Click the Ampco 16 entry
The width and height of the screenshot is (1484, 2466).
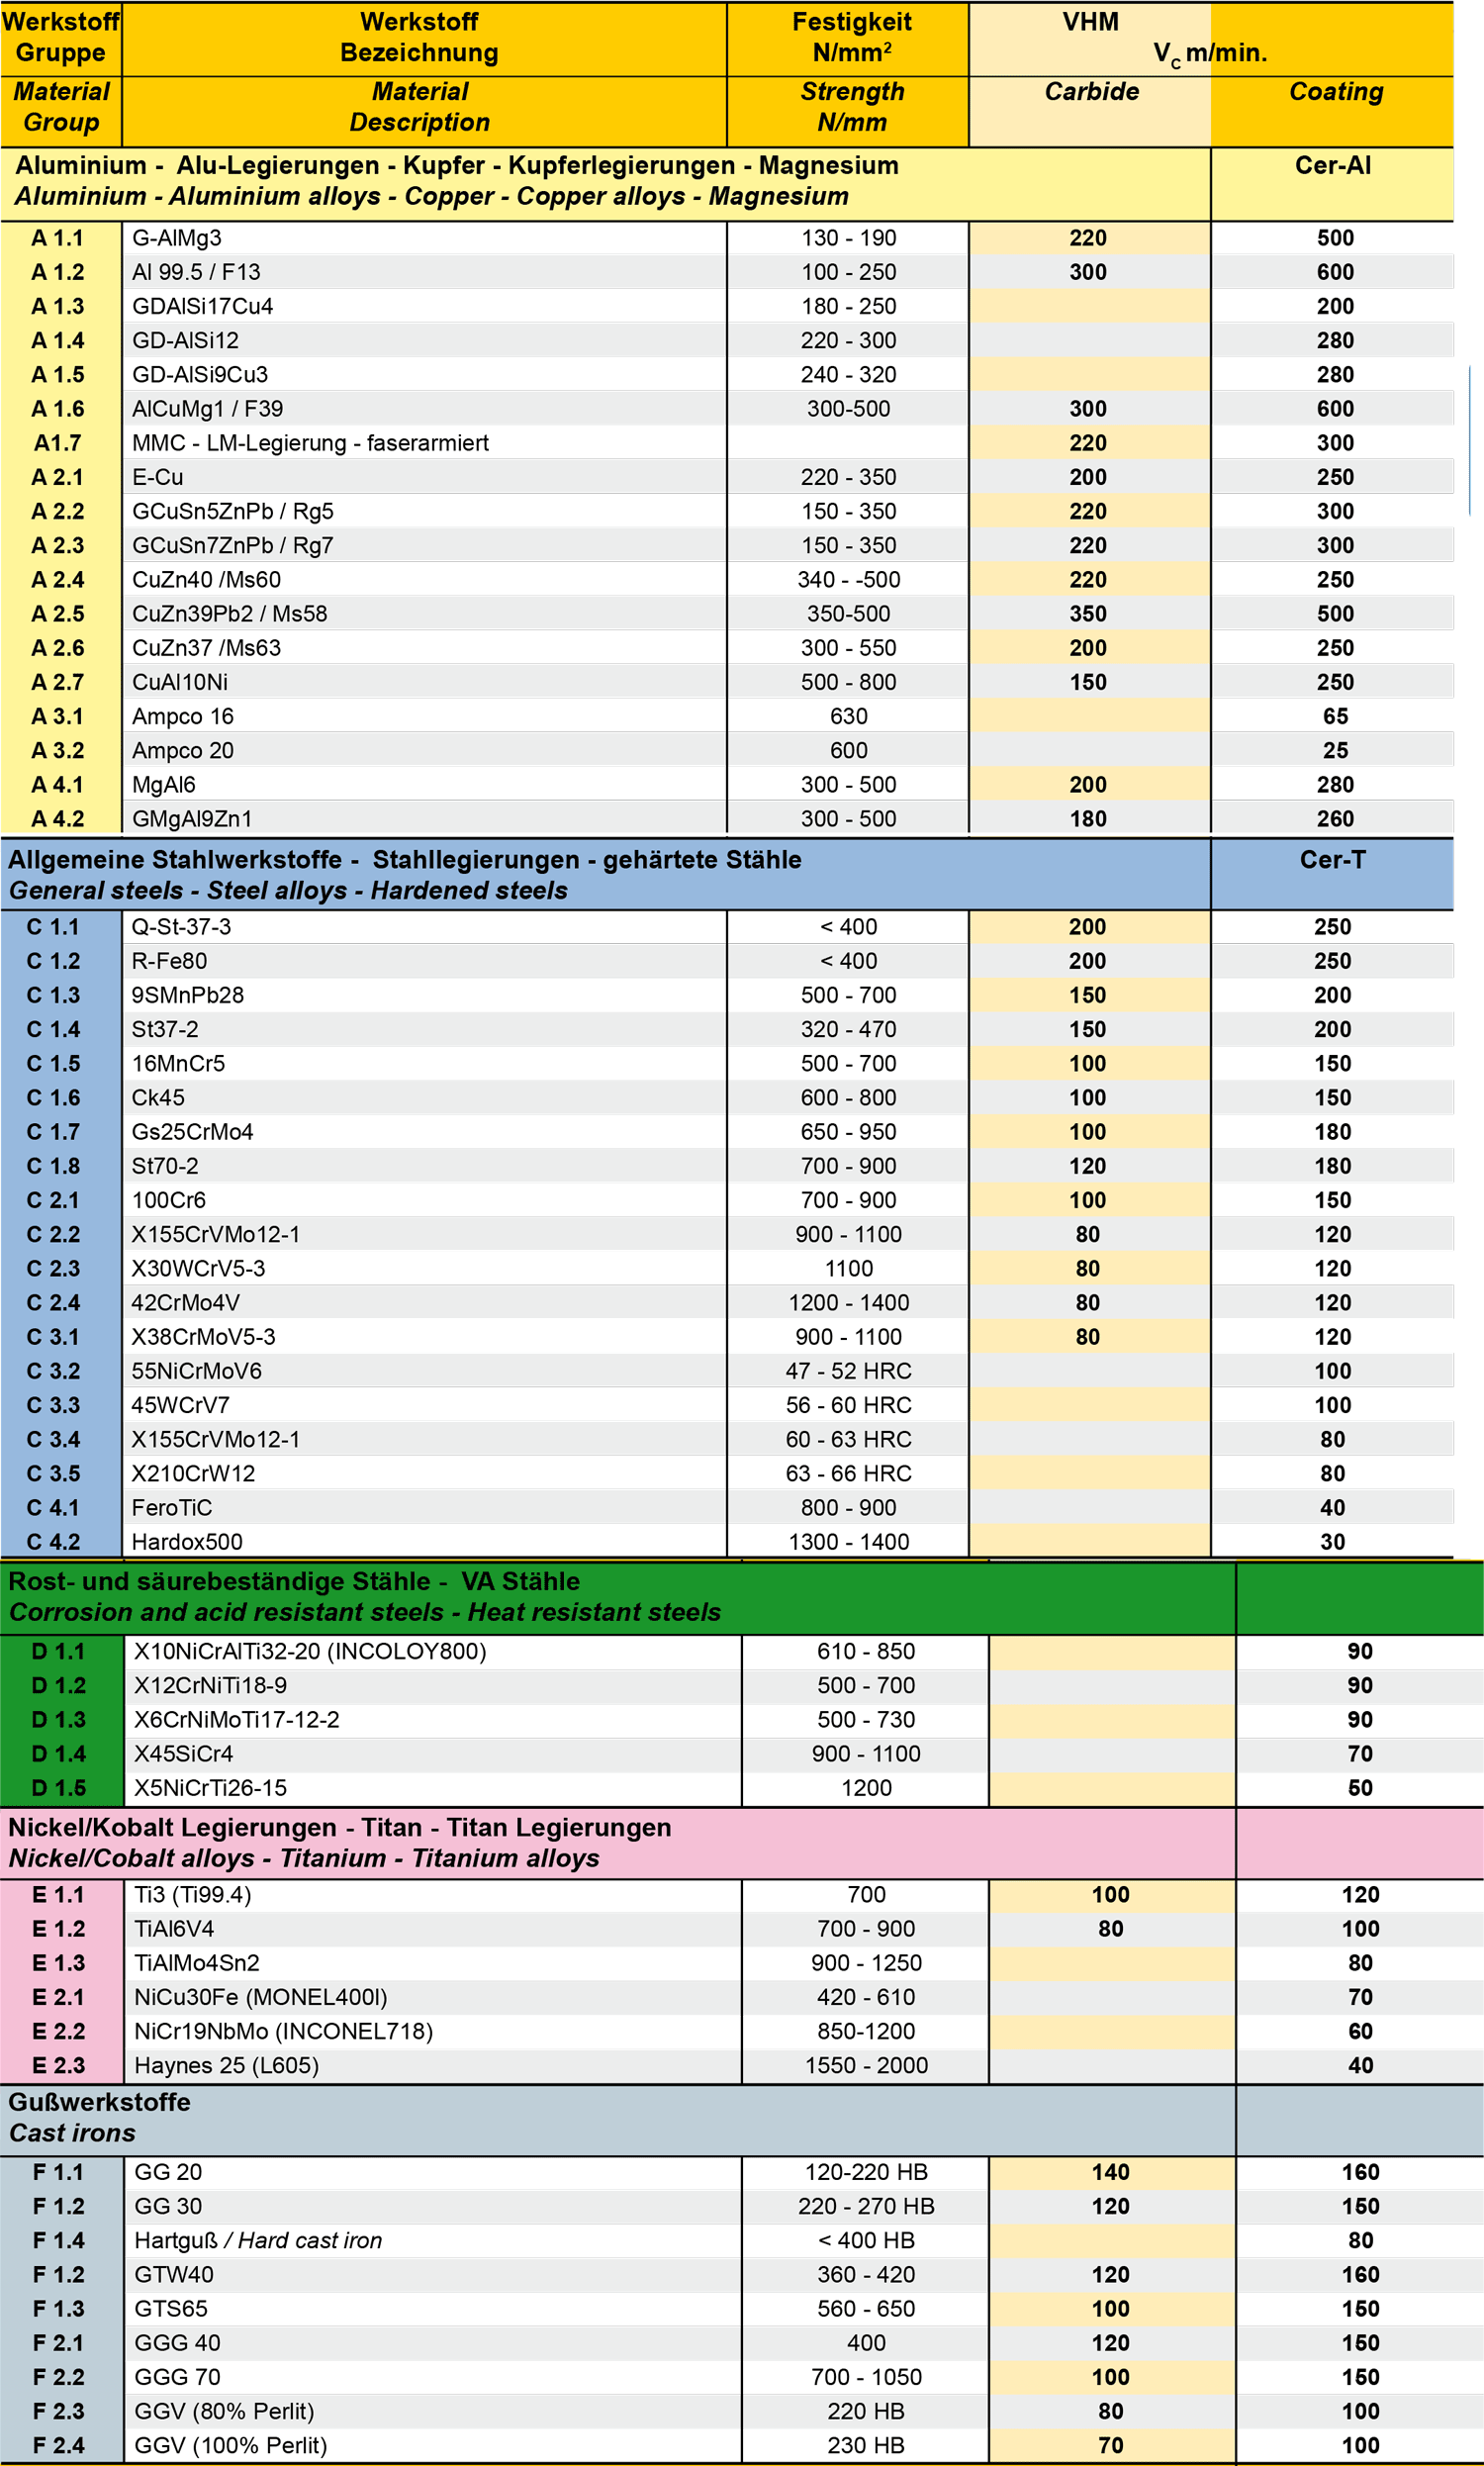182,716
